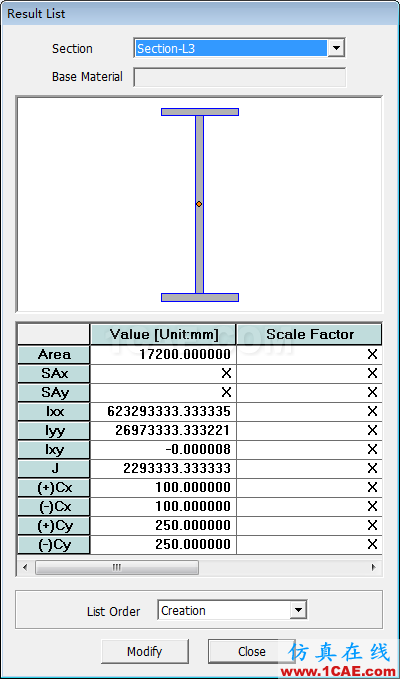The image size is (400, 679).
Task: Click the right arrow of horizontal scrollbar
Action: pos(373,567)
